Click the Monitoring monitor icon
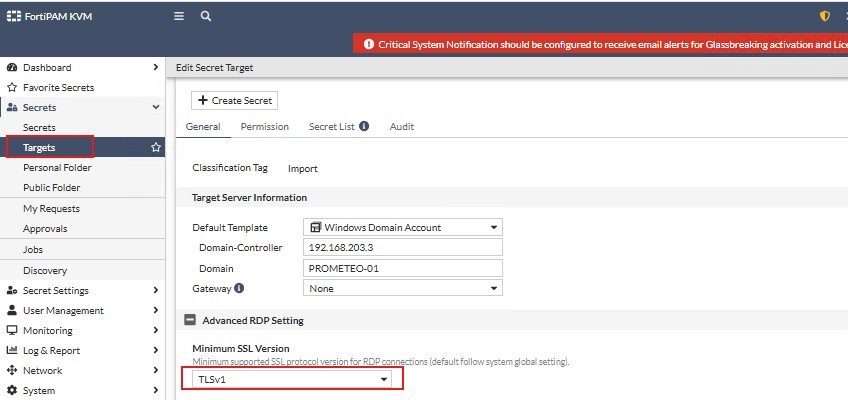Viewport: 848px width, 400px height. click(12, 330)
